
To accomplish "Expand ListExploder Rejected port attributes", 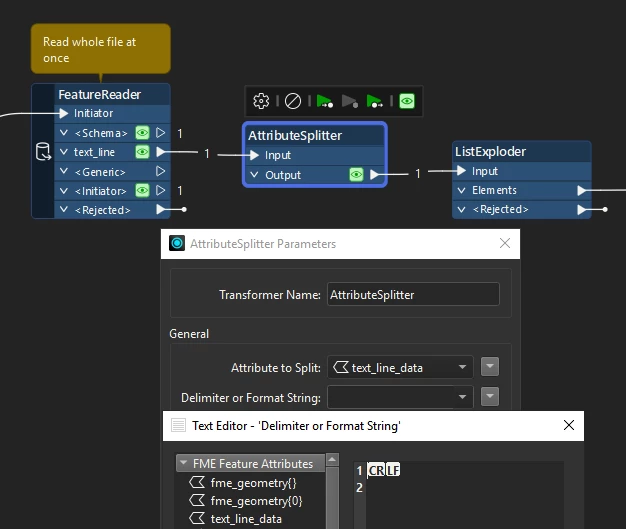I will [x=462, y=209].
